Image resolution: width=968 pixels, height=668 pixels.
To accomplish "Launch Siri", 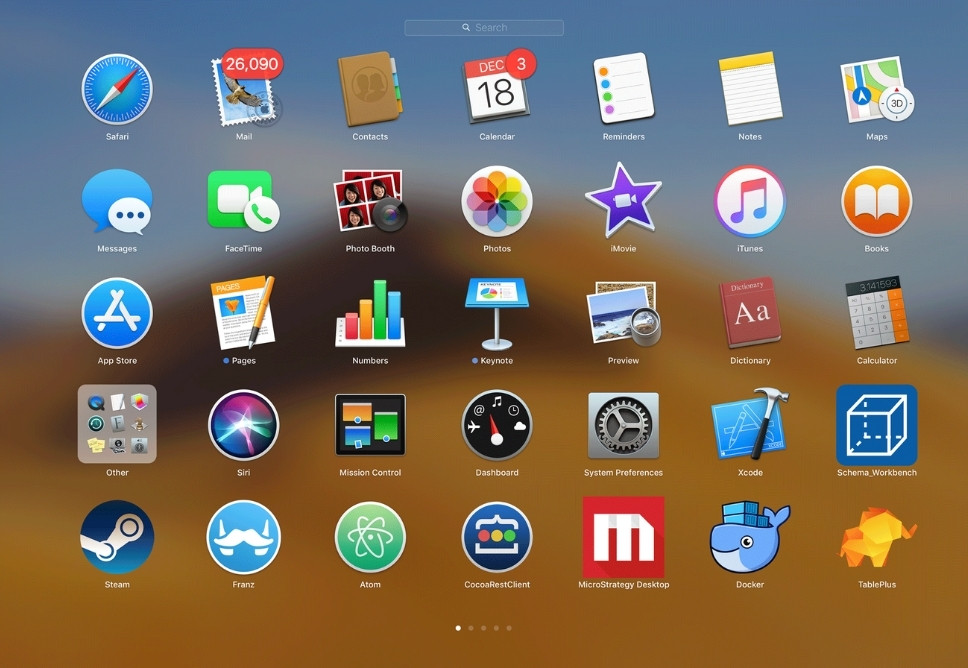I will [243, 425].
